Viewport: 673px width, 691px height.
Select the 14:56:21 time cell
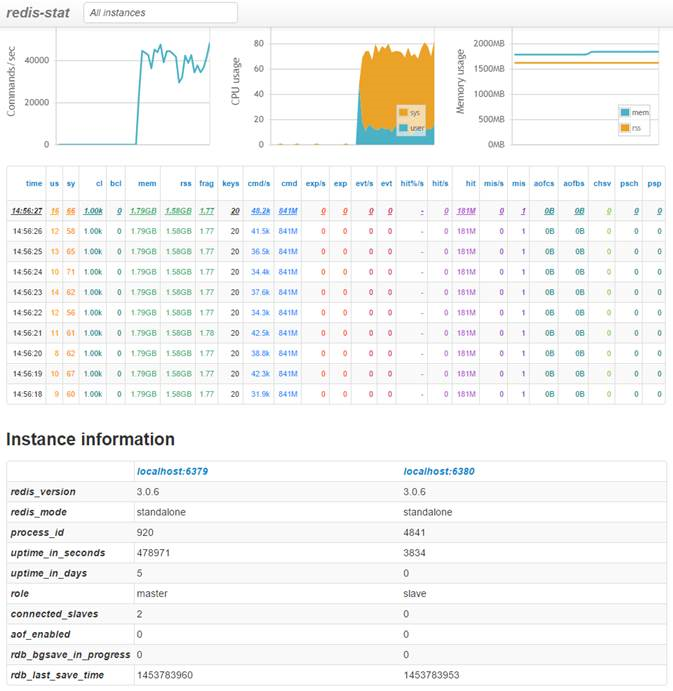pyautogui.click(x=27, y=333)
